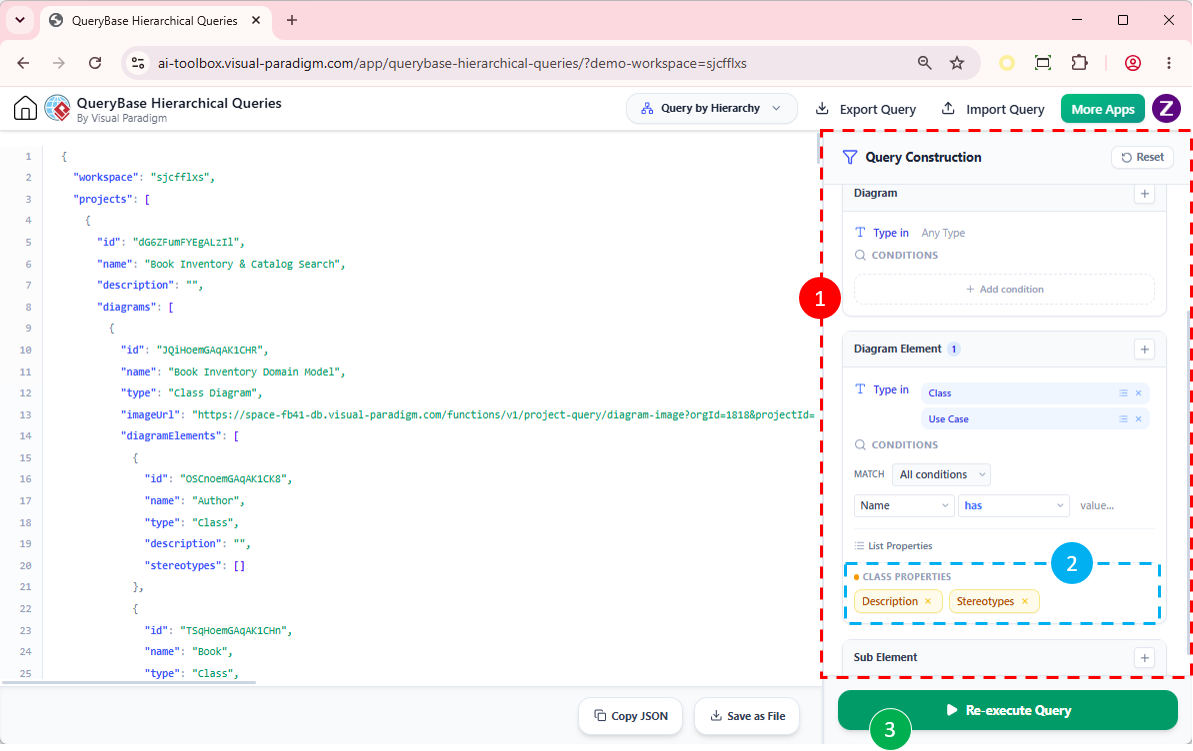This screenshot has height=751, width=1193.
Task: Add a Diagram filter with plus
Action: click(1144, 194)
